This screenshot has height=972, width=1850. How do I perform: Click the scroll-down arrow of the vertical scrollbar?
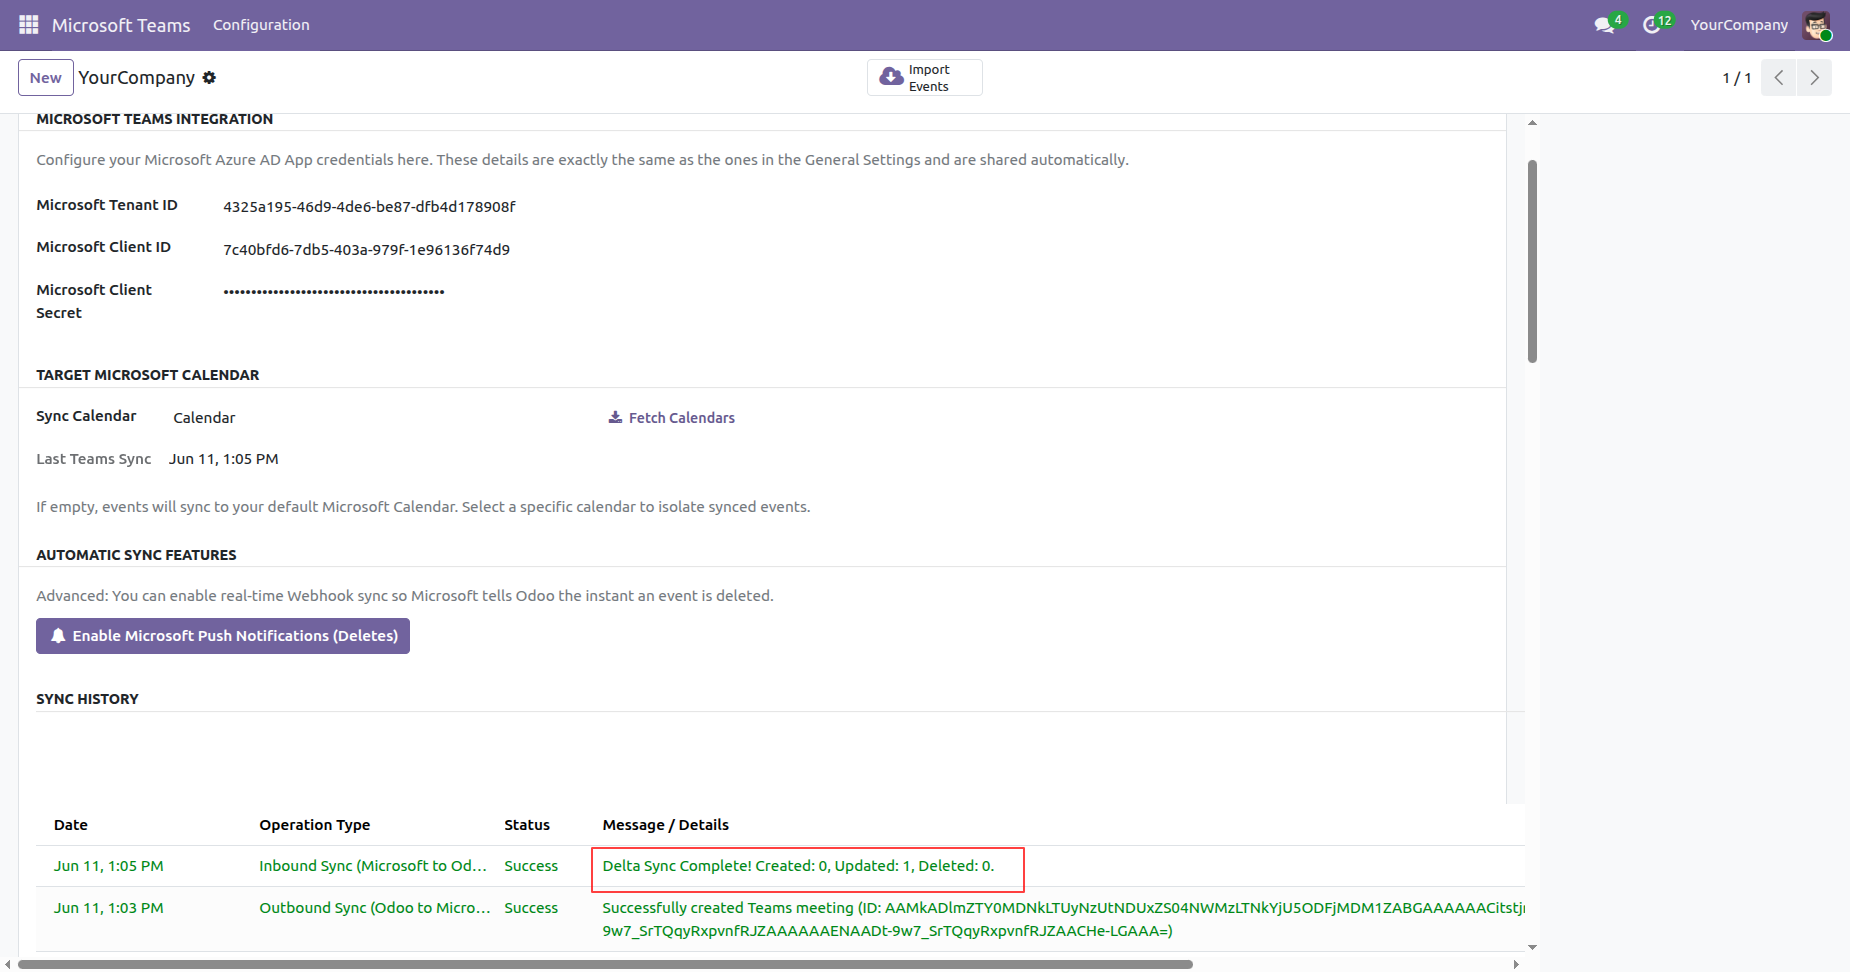pyautogui.click(x=1532, y=947)
